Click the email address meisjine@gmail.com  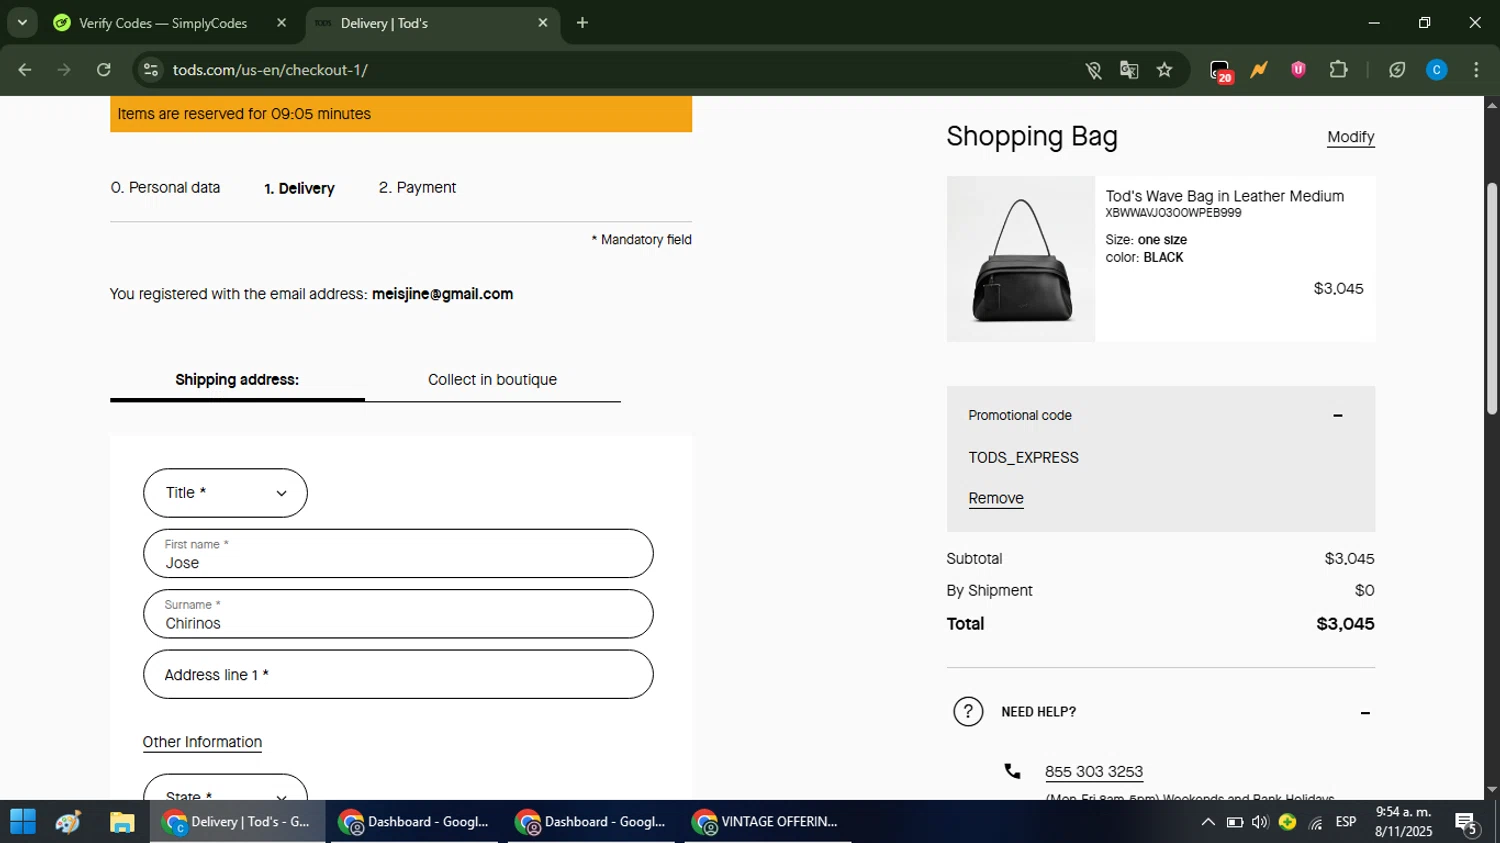[x=442, y=294]
